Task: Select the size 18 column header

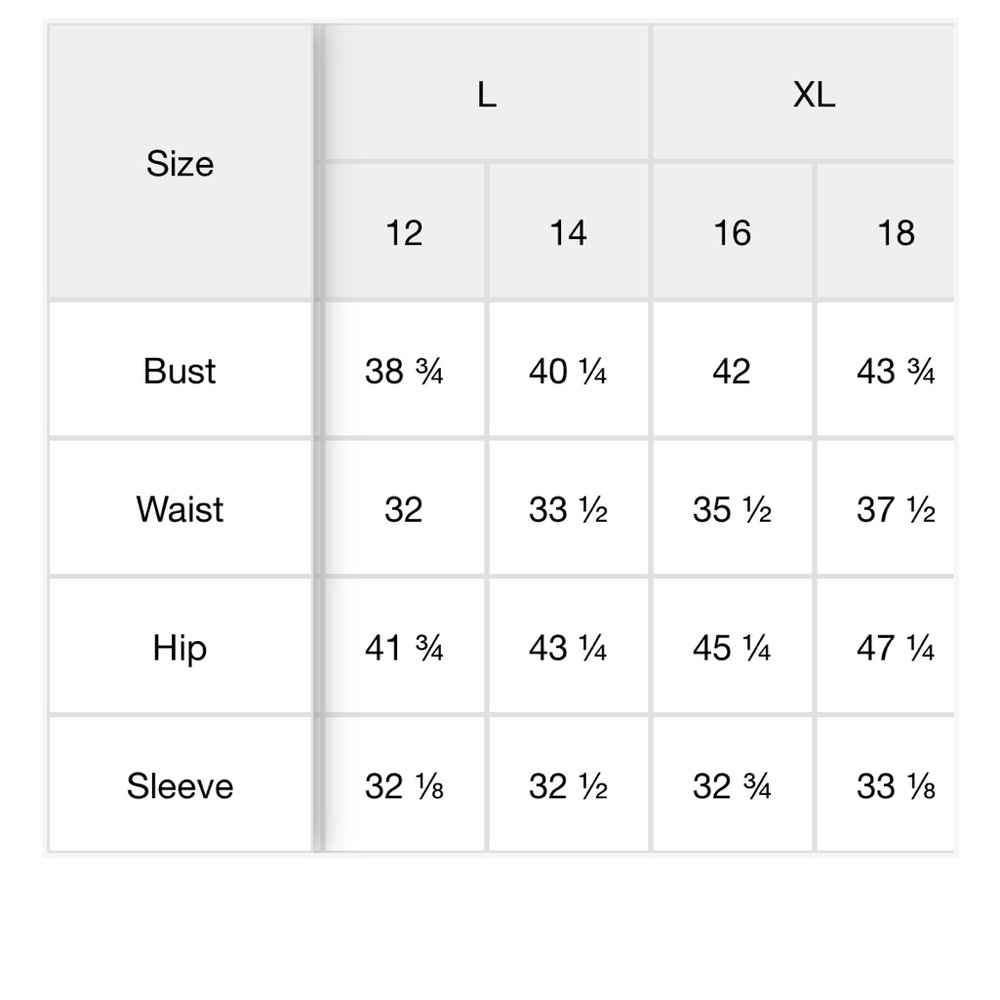Action: pyautogui.click(x=886, y=232)
